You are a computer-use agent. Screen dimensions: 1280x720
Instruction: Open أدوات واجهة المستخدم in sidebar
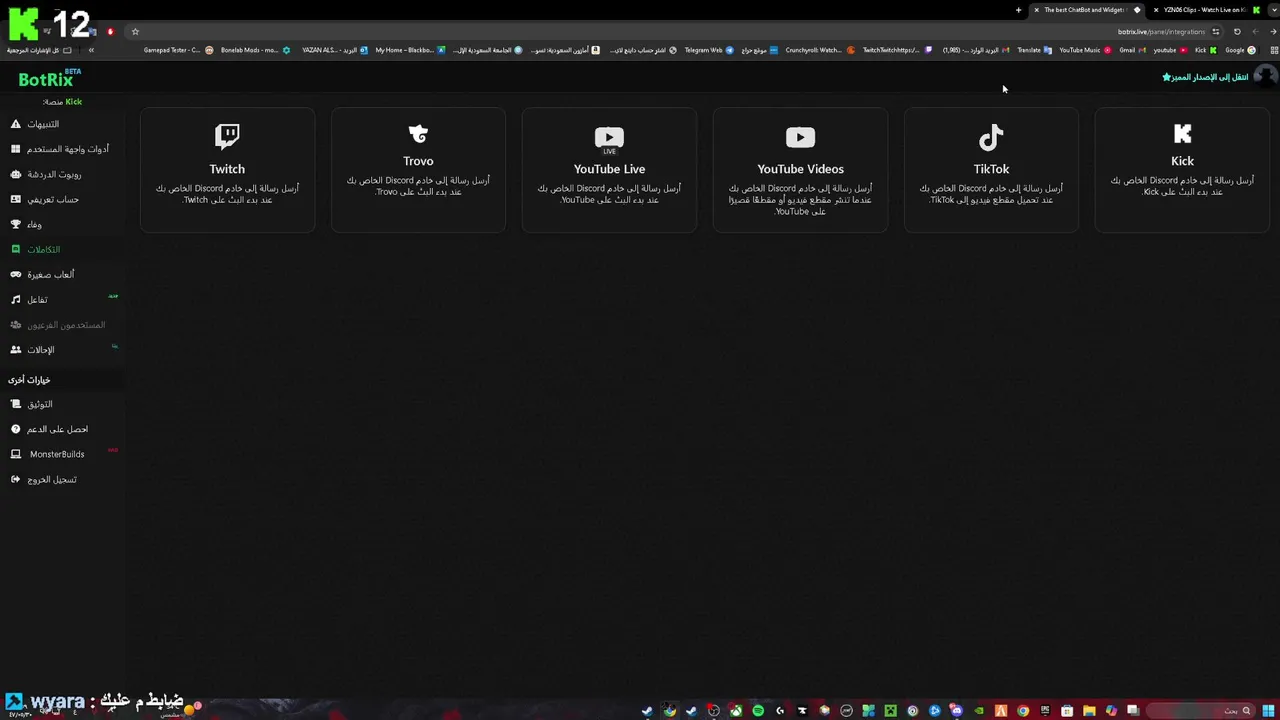tap(59, 149)
